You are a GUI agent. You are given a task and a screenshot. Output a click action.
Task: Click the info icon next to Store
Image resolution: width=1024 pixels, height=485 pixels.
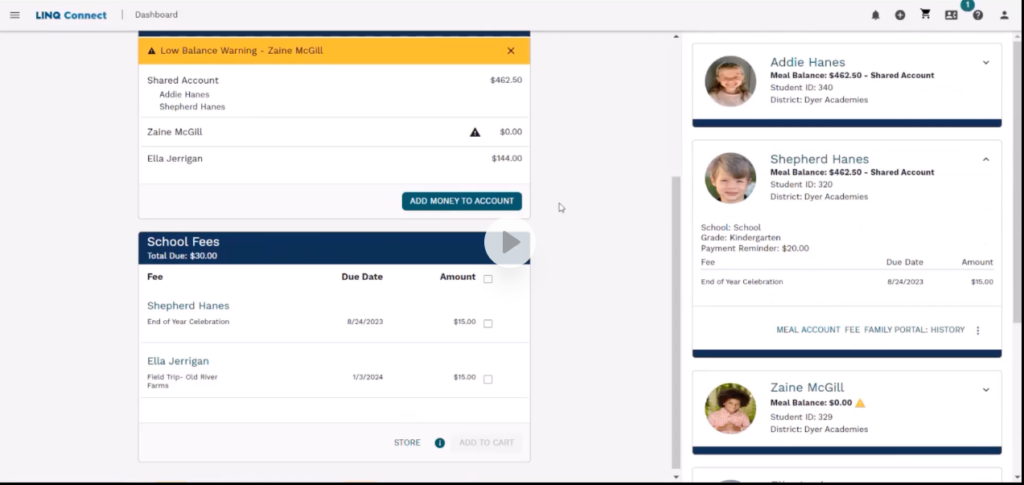pyautogui.click(x=439, y=443)
